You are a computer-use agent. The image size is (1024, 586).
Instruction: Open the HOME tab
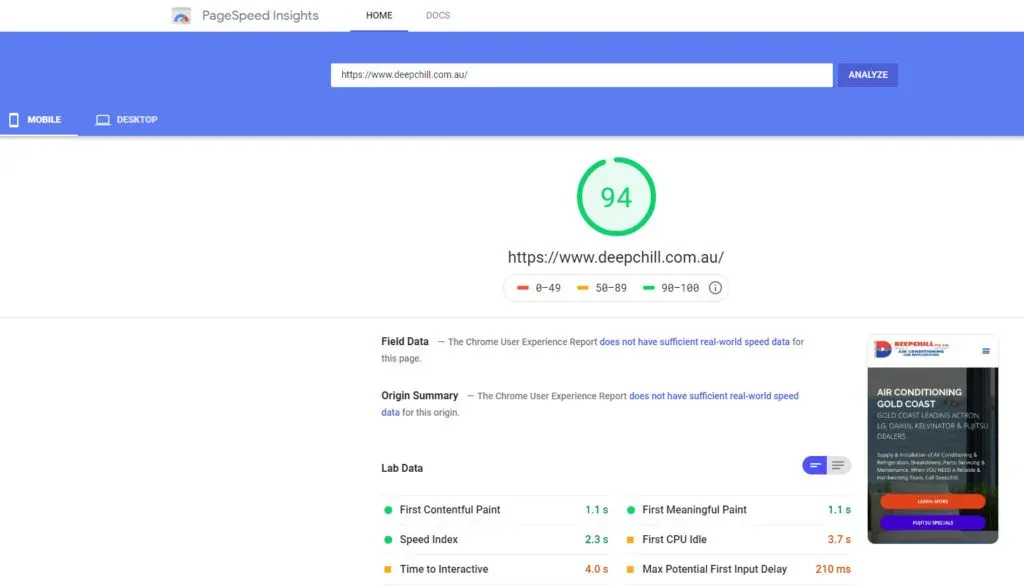point(379,15)
